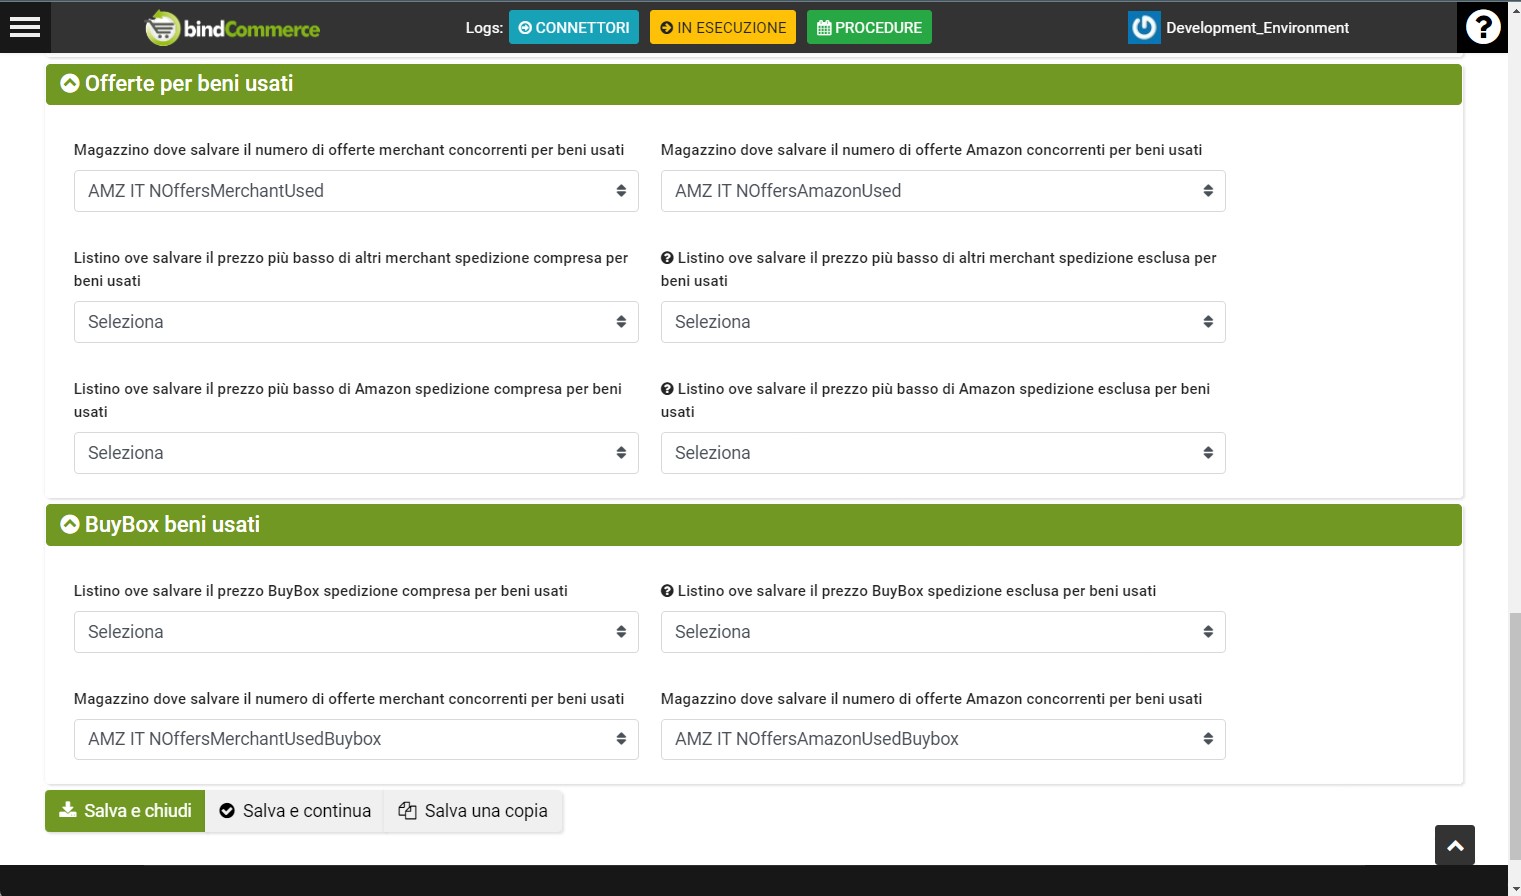Image resolution: width=1521 pixels, height=896 pixels.
Task: Click the power icon next to Development_Environment
Action: [x=1143, y=27]
